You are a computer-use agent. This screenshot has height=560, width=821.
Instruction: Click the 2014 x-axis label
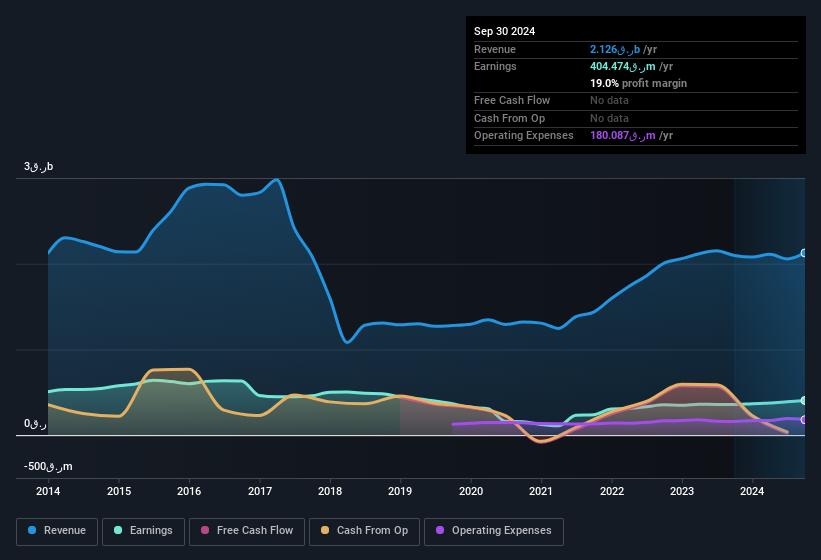(x=48, y=491)
